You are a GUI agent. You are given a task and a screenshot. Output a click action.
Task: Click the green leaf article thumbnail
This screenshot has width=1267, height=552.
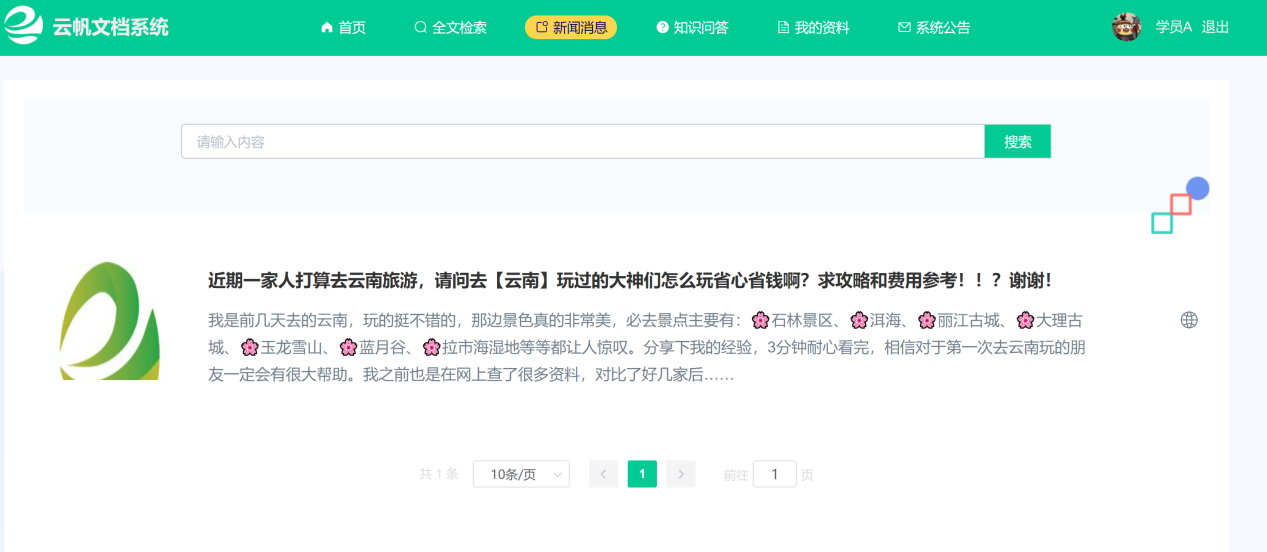pos(110,320)
